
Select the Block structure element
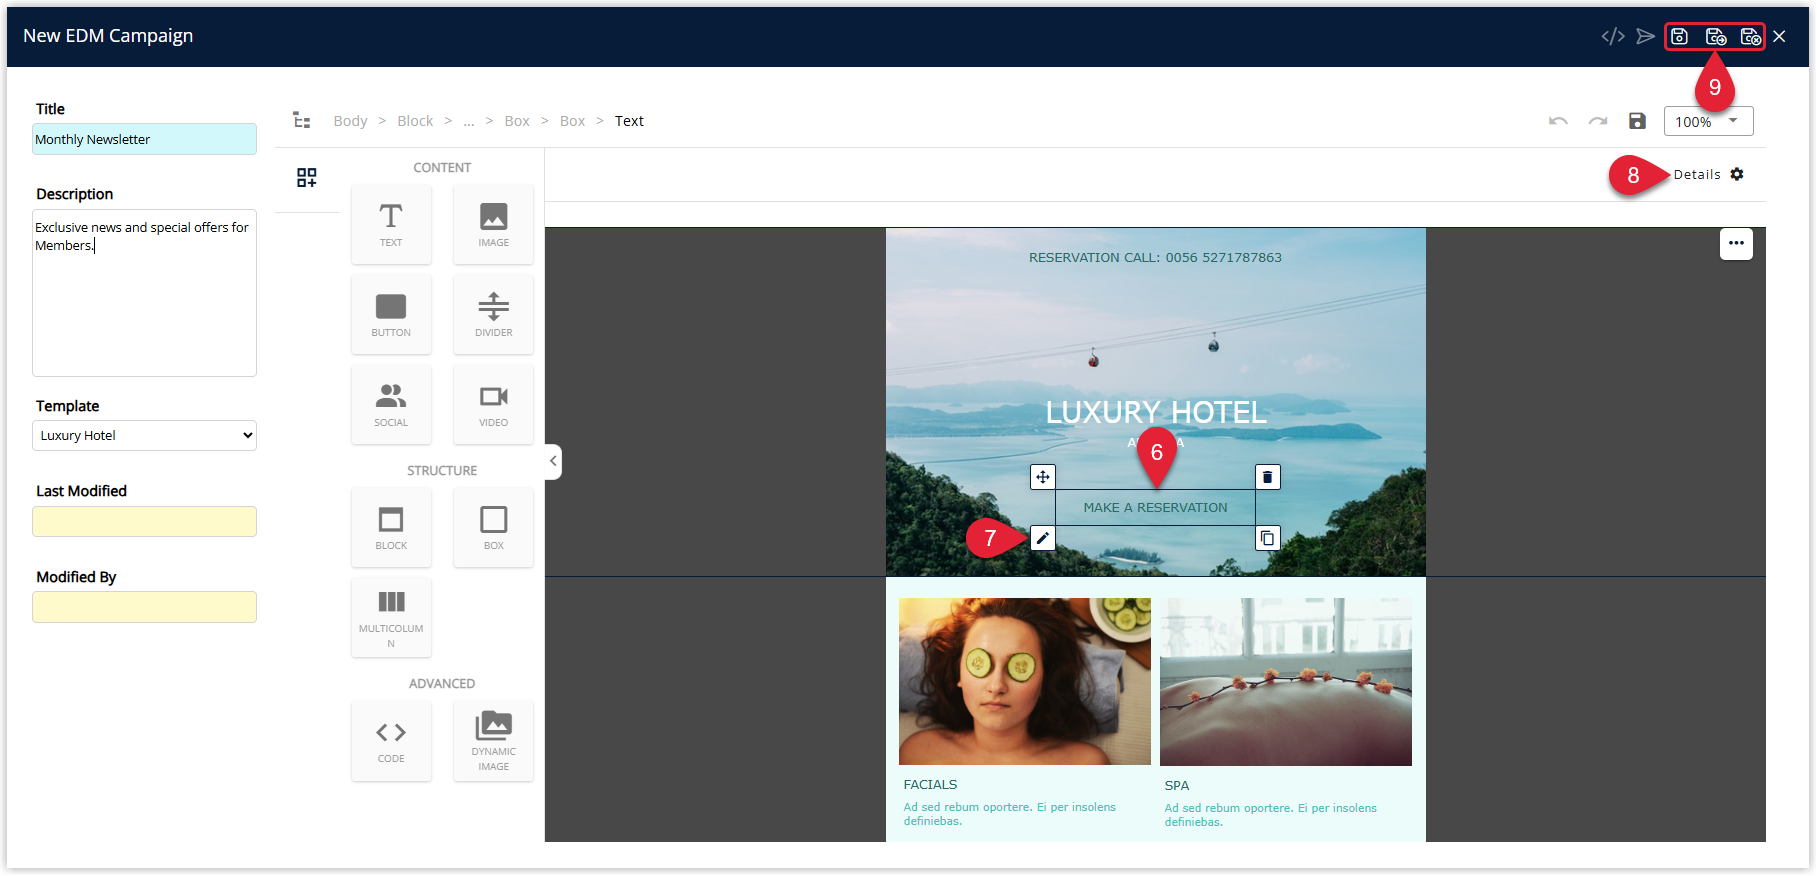click(391, 527)
